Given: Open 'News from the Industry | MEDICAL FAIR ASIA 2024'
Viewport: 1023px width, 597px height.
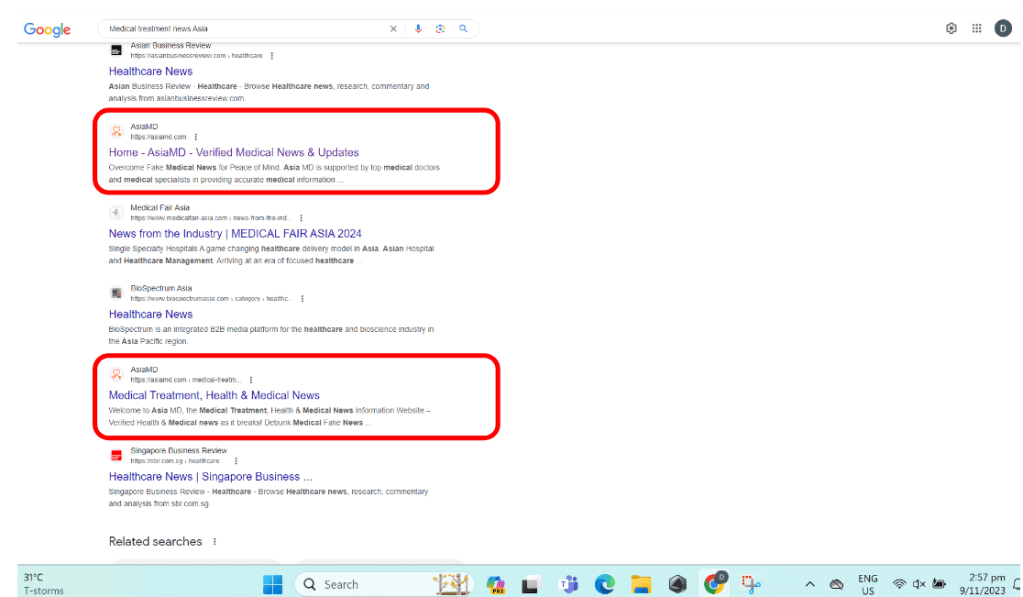Looking at the screenshot, I should click(x=235, y=233).
